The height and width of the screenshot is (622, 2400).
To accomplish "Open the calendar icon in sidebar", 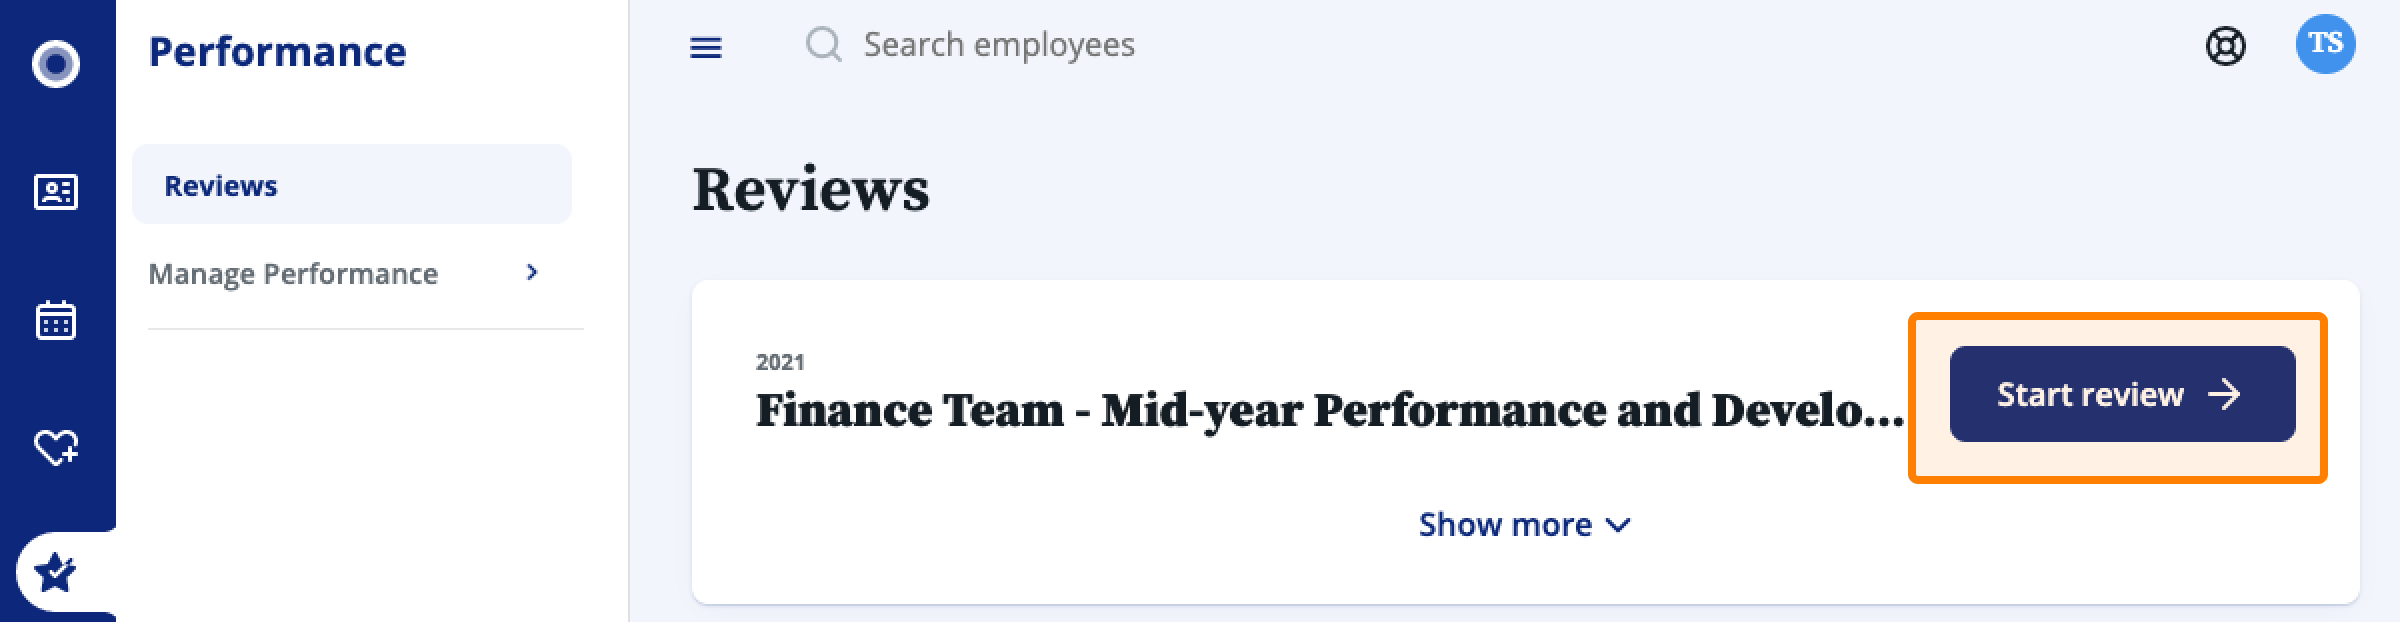I will (x=56, y=320).
